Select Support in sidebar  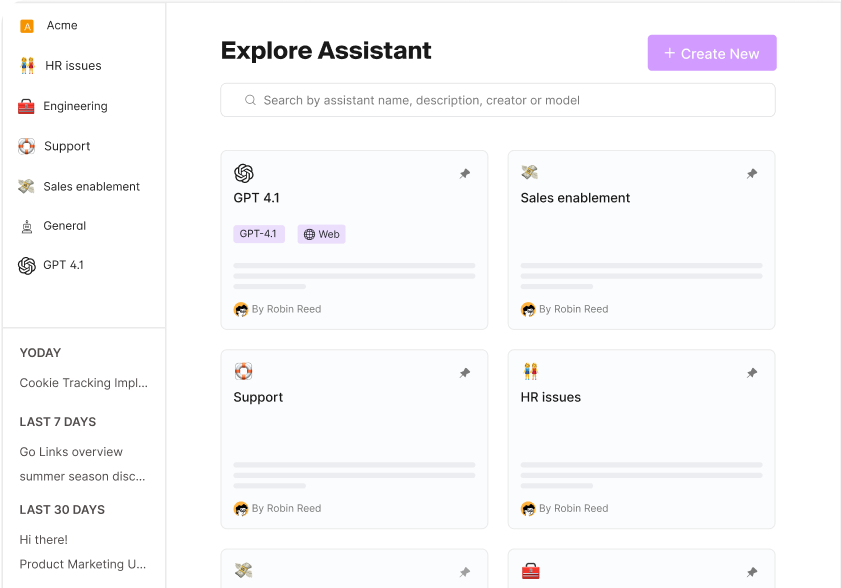[67, 146]
